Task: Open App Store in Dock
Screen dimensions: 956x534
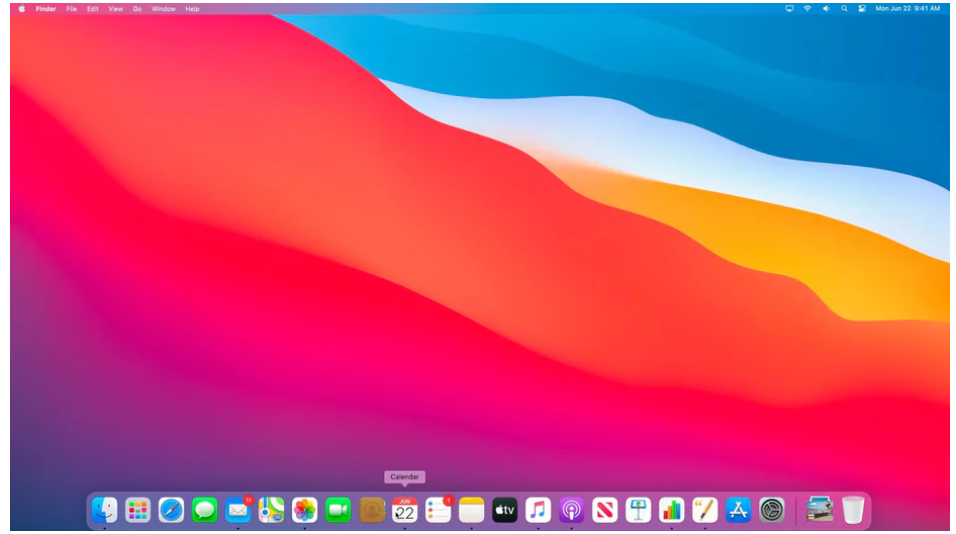Action: (x=738, y=510)
